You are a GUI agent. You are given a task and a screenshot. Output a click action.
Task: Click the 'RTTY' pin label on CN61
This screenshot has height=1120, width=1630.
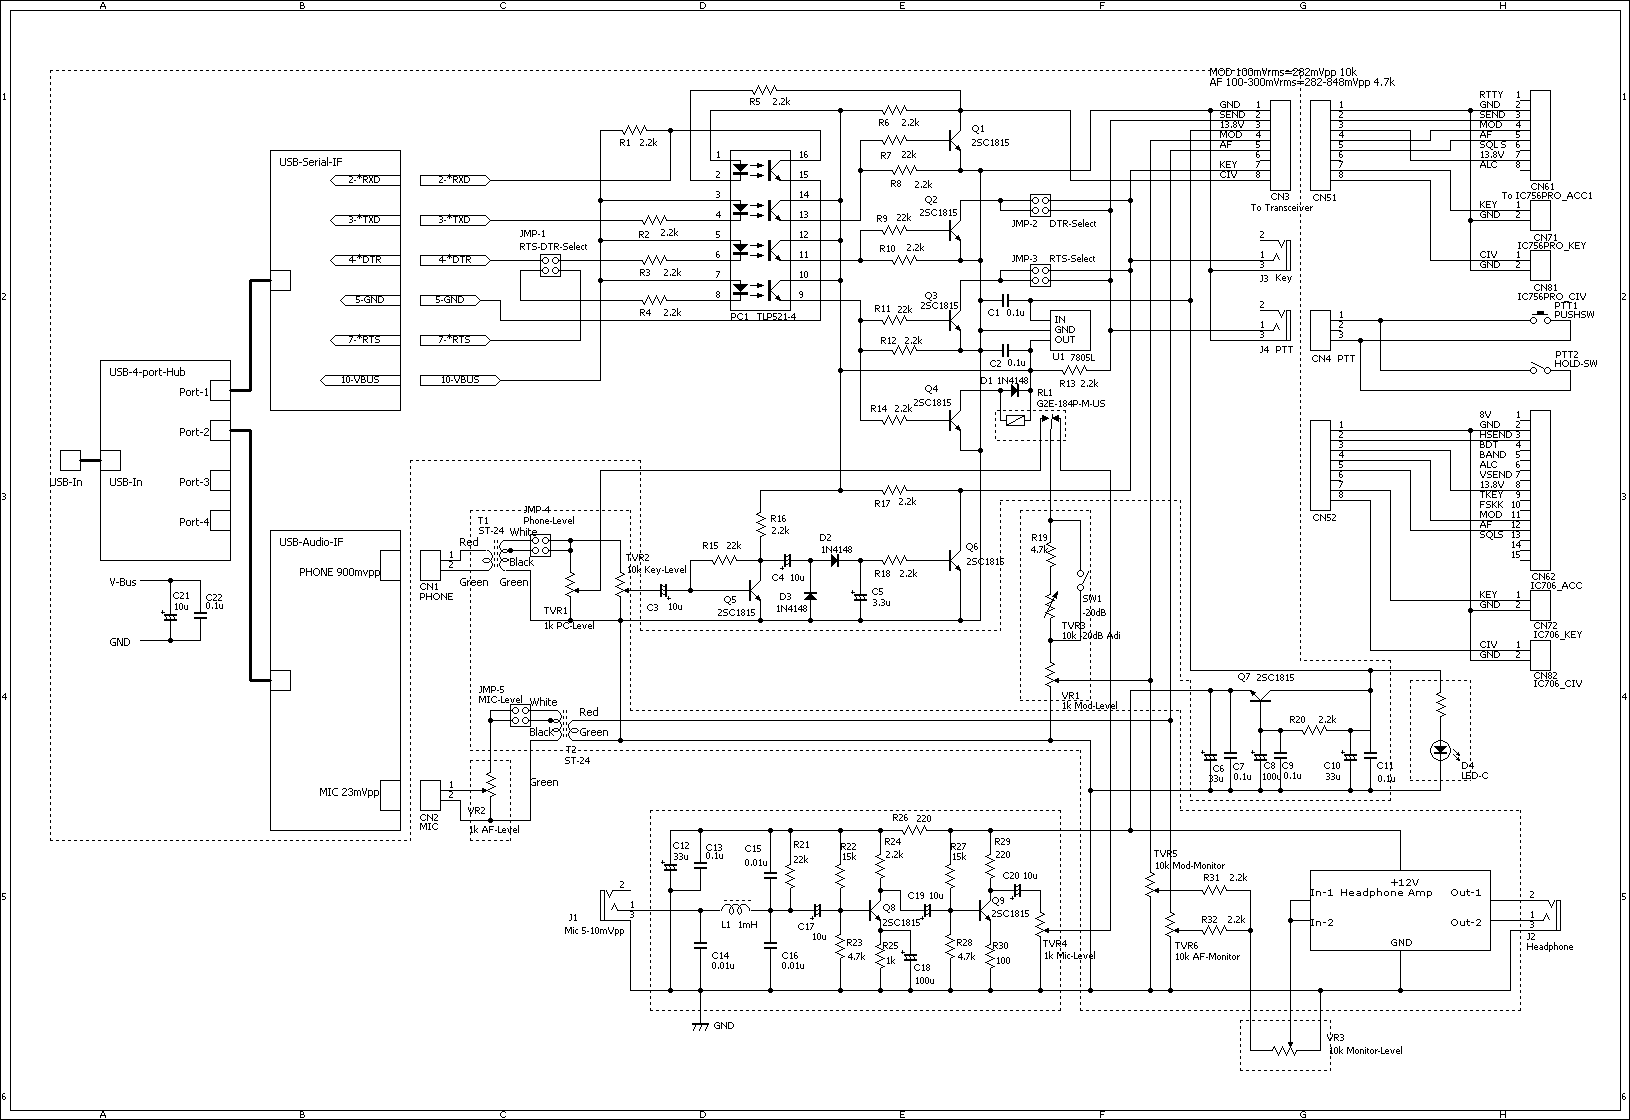point(1491,95)
